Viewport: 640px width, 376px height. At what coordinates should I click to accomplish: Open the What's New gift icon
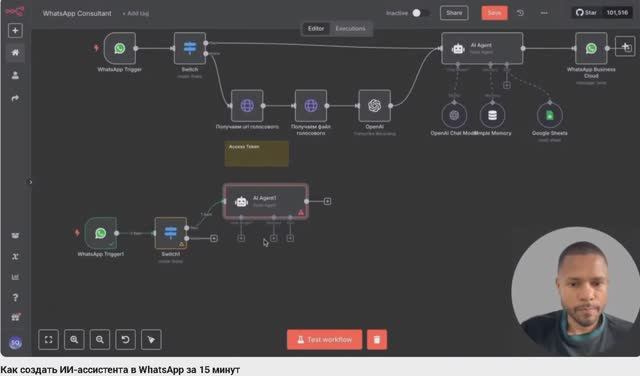coord(15,317)
